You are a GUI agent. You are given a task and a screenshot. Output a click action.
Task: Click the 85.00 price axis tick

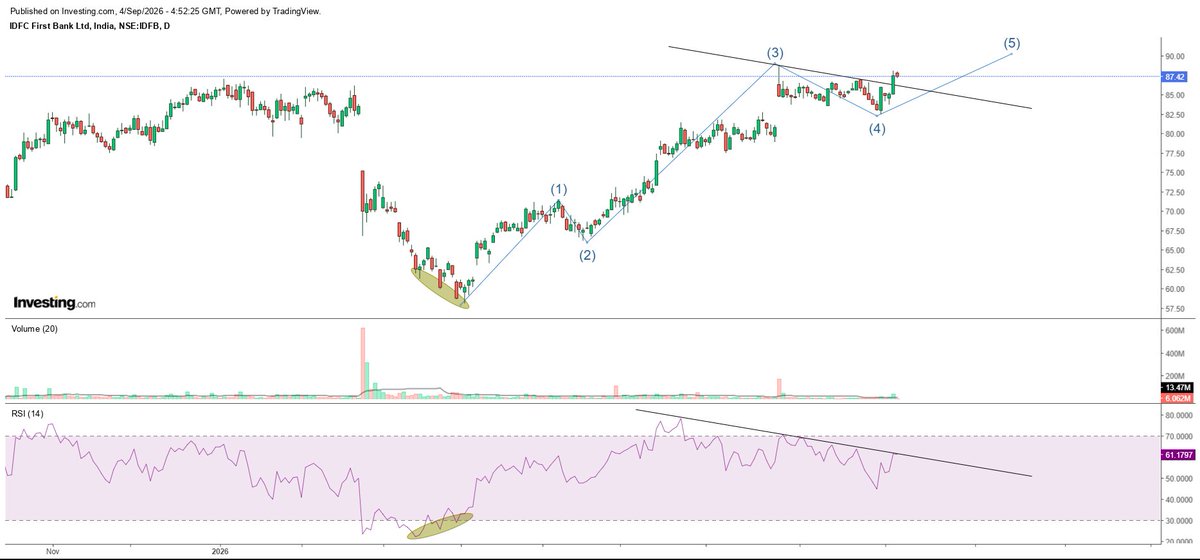pos(1174,95)
